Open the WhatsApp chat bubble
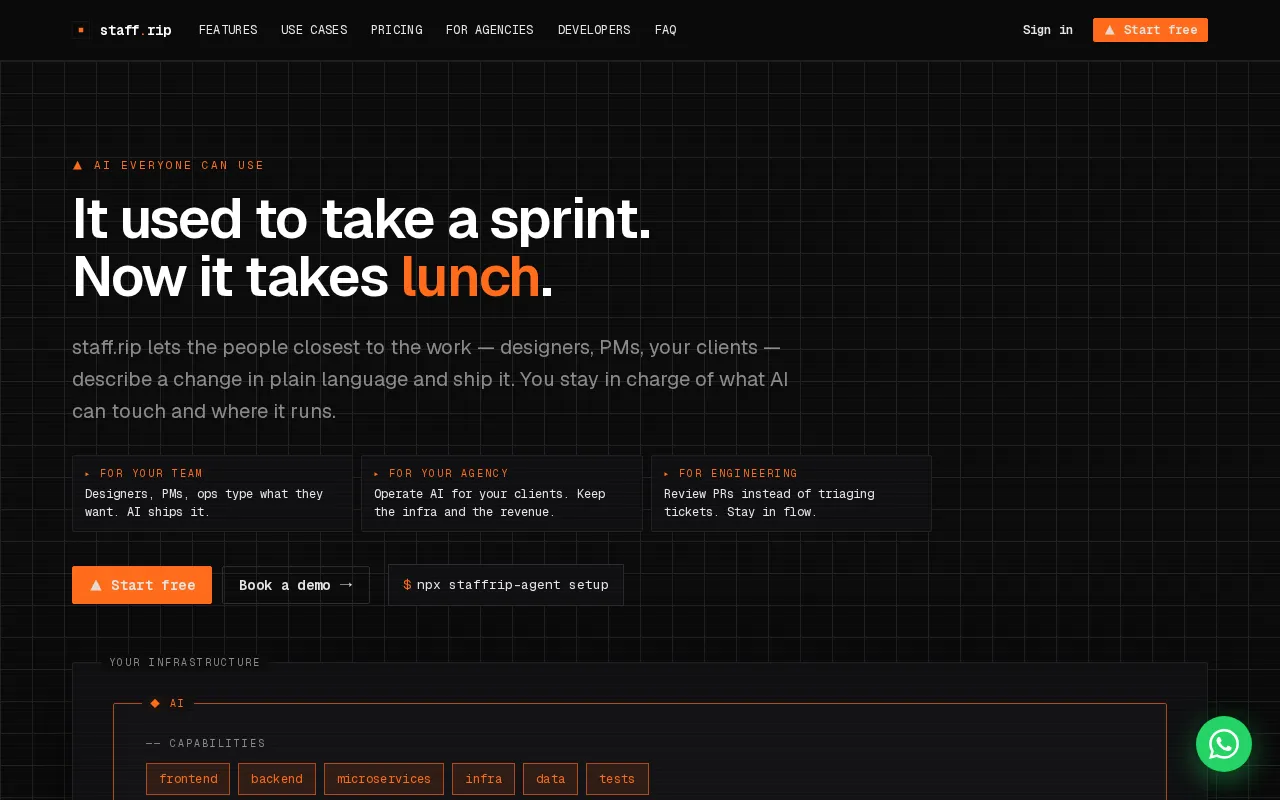Image resolution: width=1280 pixels, height=800 pixels. tap(1224, 744)
